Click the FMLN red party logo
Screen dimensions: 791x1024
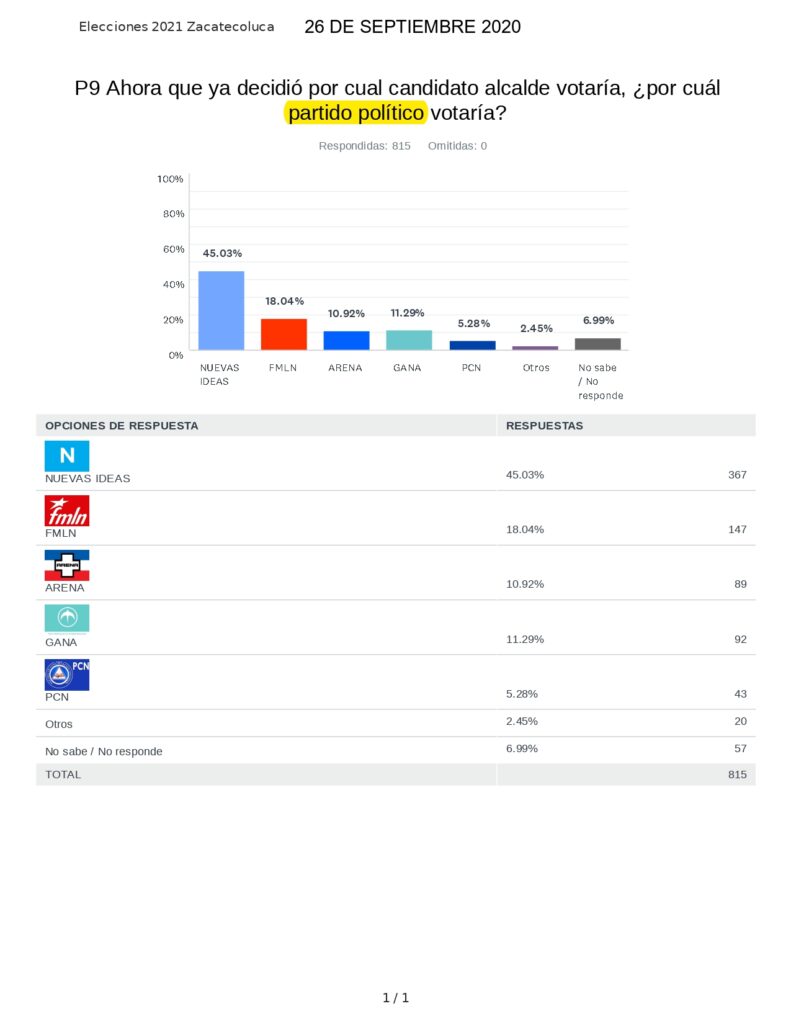[x=67, y=511]
